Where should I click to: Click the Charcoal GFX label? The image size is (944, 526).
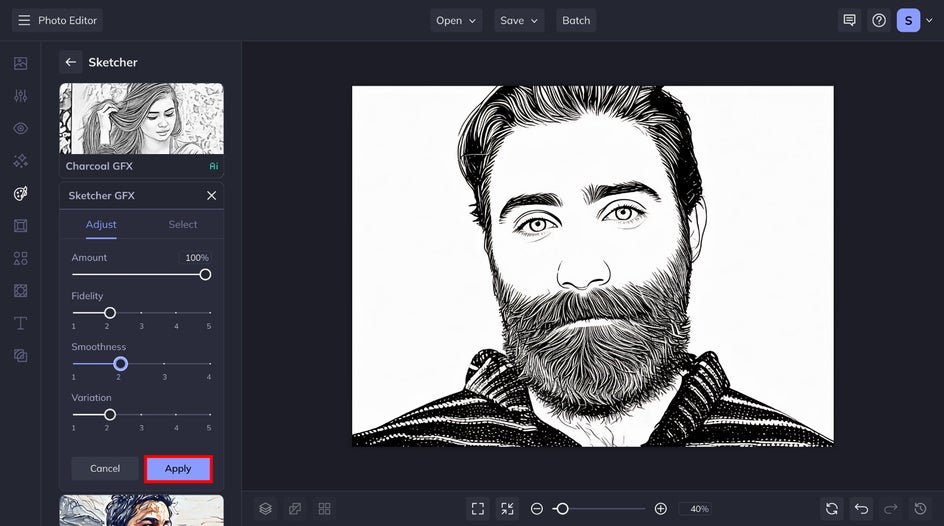tap(99, 166)
